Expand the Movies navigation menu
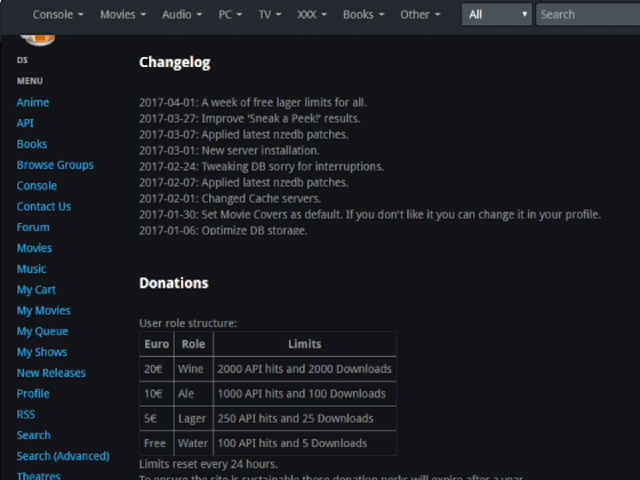 click(123, 15)
